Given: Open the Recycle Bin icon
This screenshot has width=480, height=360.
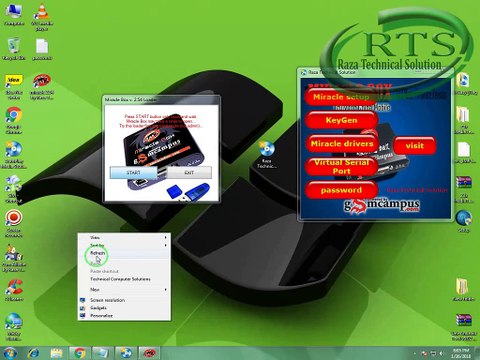Looking at the screenshot, I should (14, 49).
